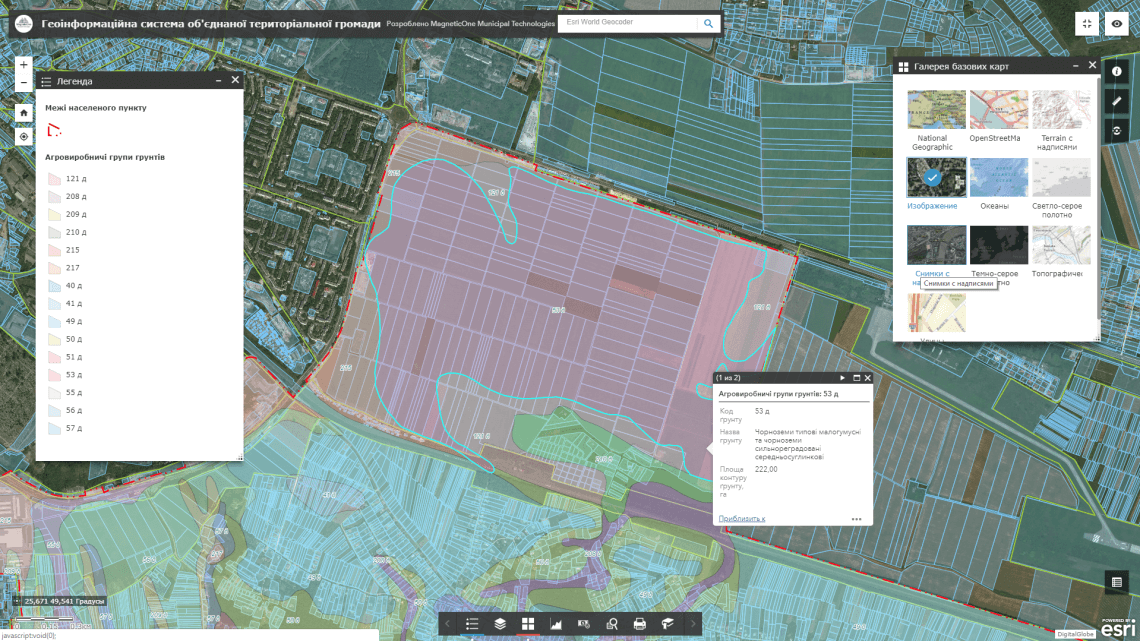Toggle the swipe eye tool on right sidebar
The image size is (1140, 641).
1117,130
